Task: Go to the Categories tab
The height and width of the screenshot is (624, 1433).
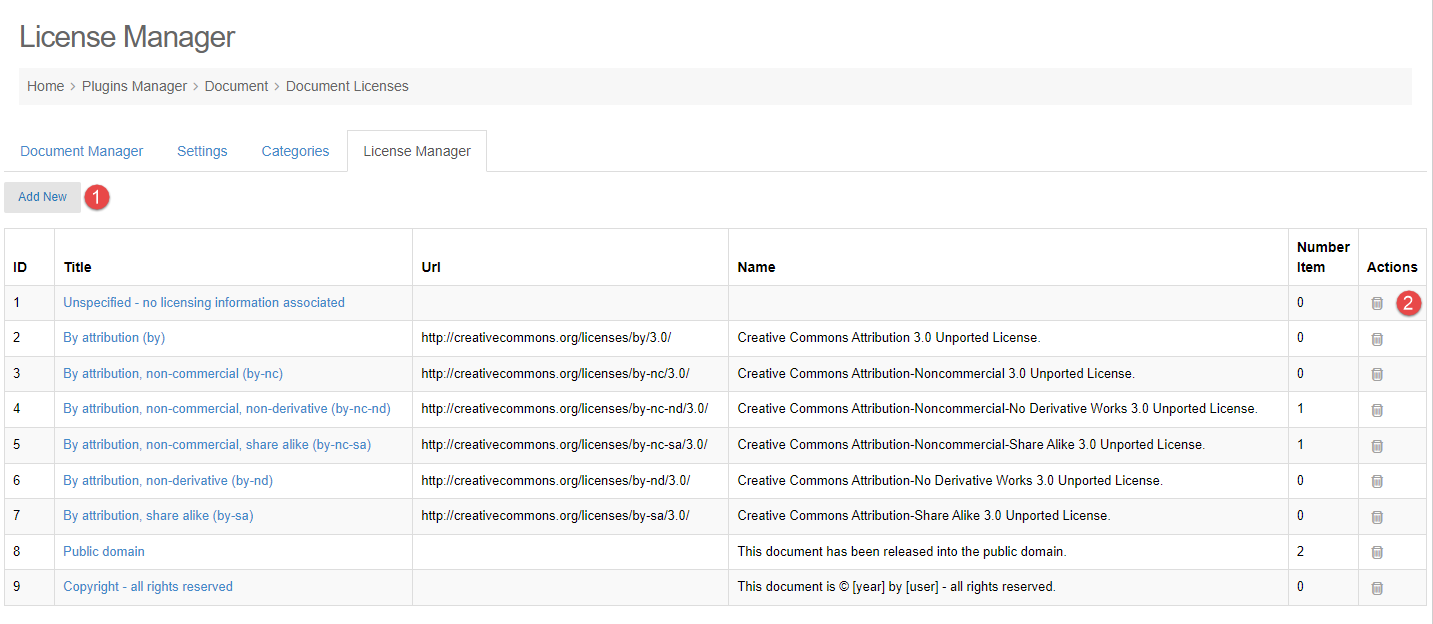Action: click(x=295, y=151)
